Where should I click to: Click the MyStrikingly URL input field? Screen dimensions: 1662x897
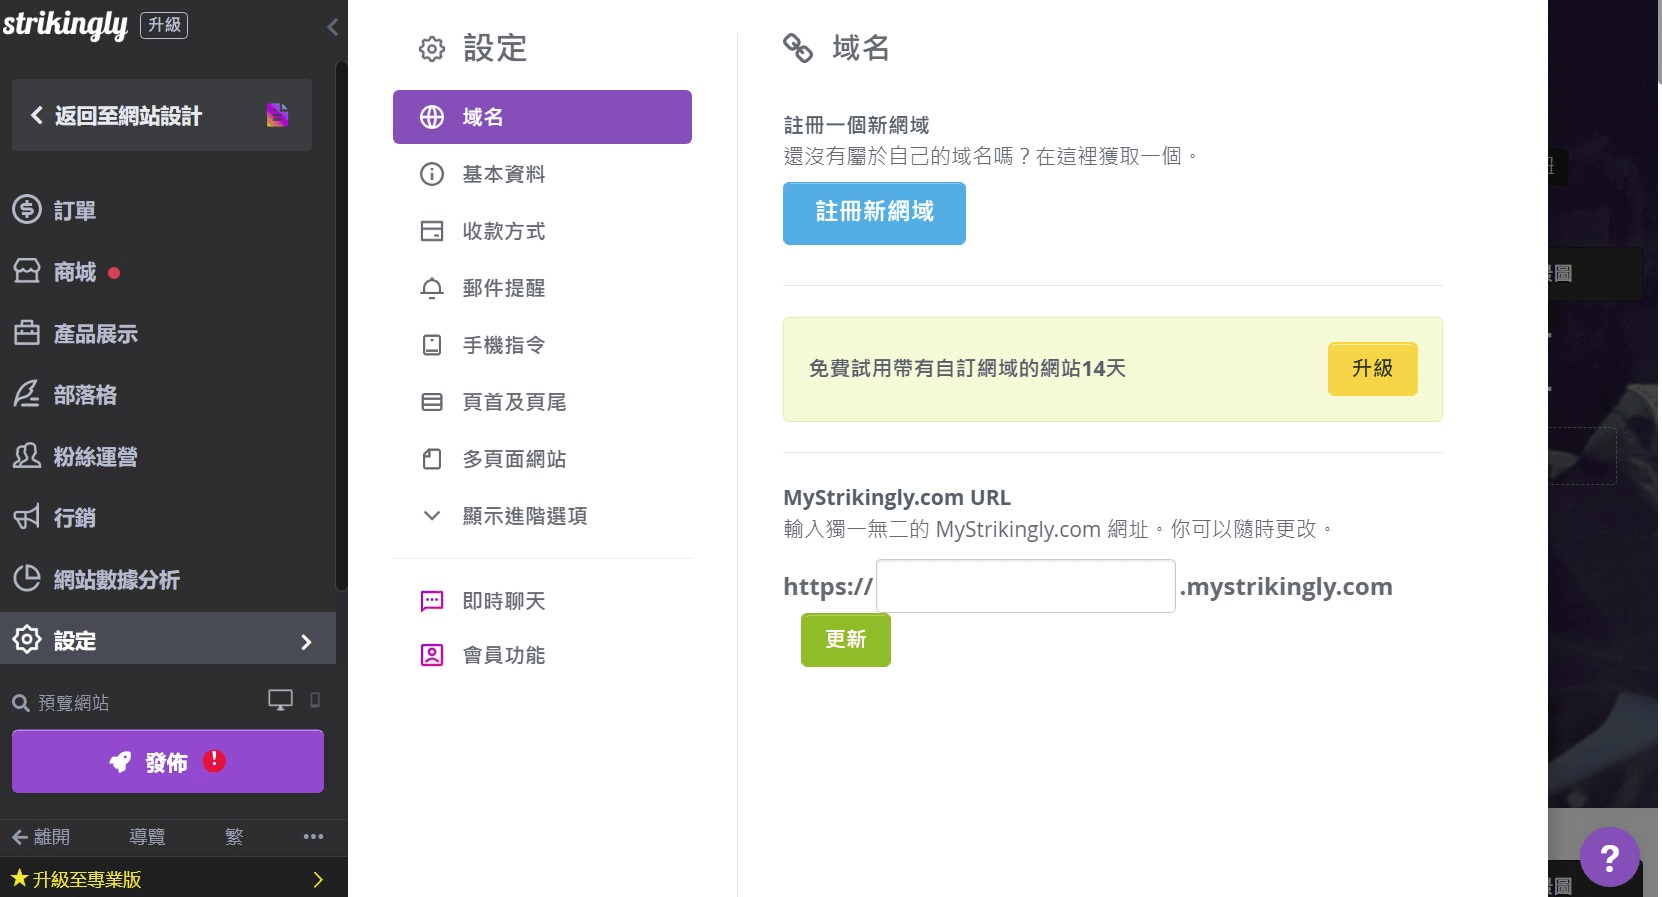coord(1025,586)
